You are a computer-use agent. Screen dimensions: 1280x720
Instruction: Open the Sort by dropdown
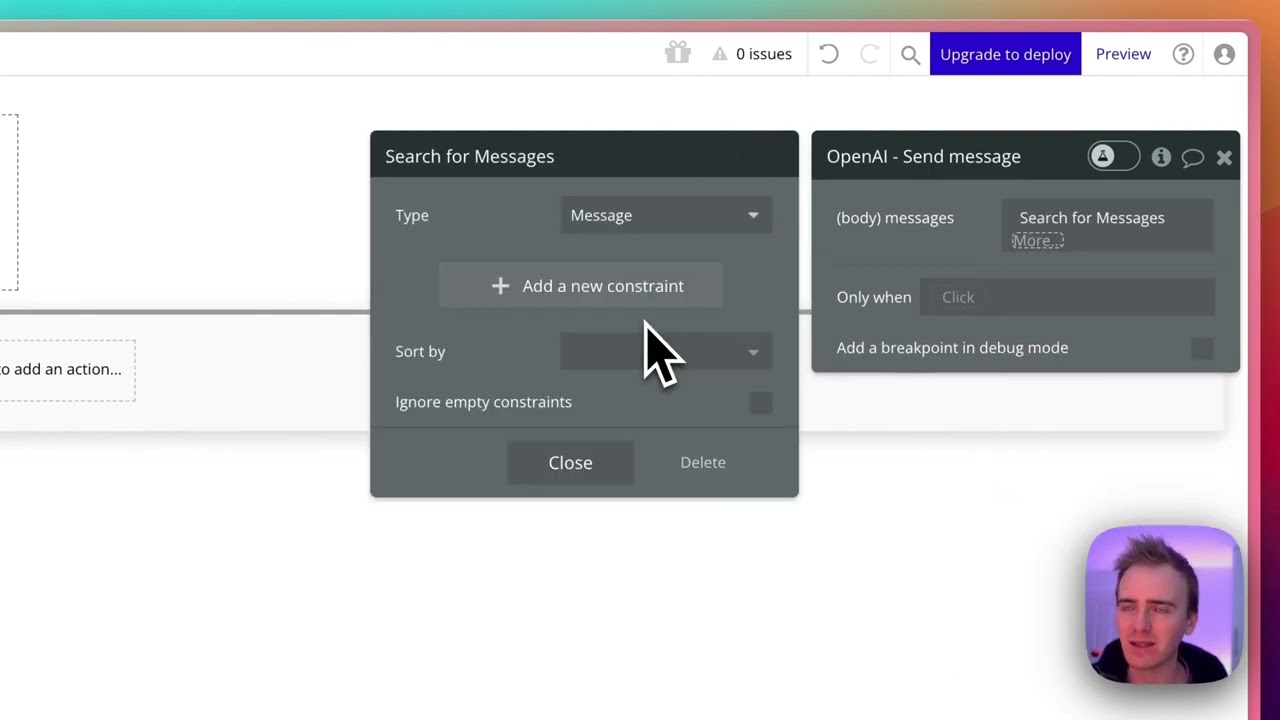[666, 352]
